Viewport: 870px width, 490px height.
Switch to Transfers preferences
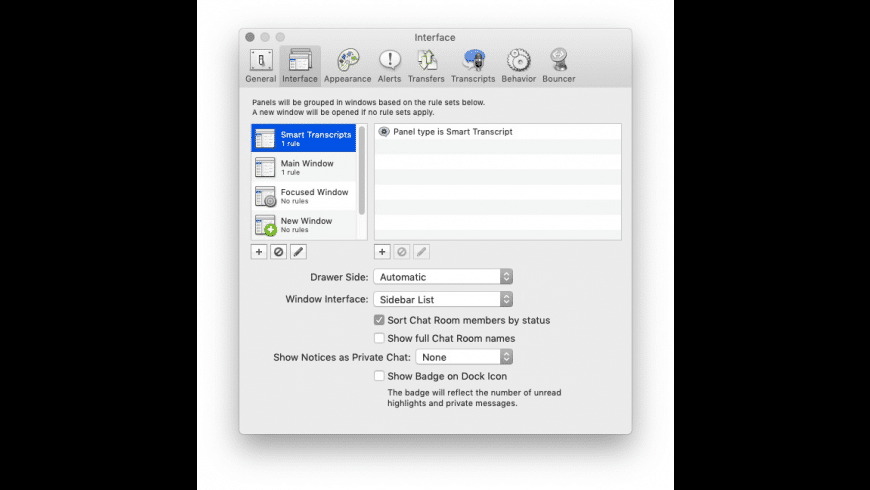[426, 66]
